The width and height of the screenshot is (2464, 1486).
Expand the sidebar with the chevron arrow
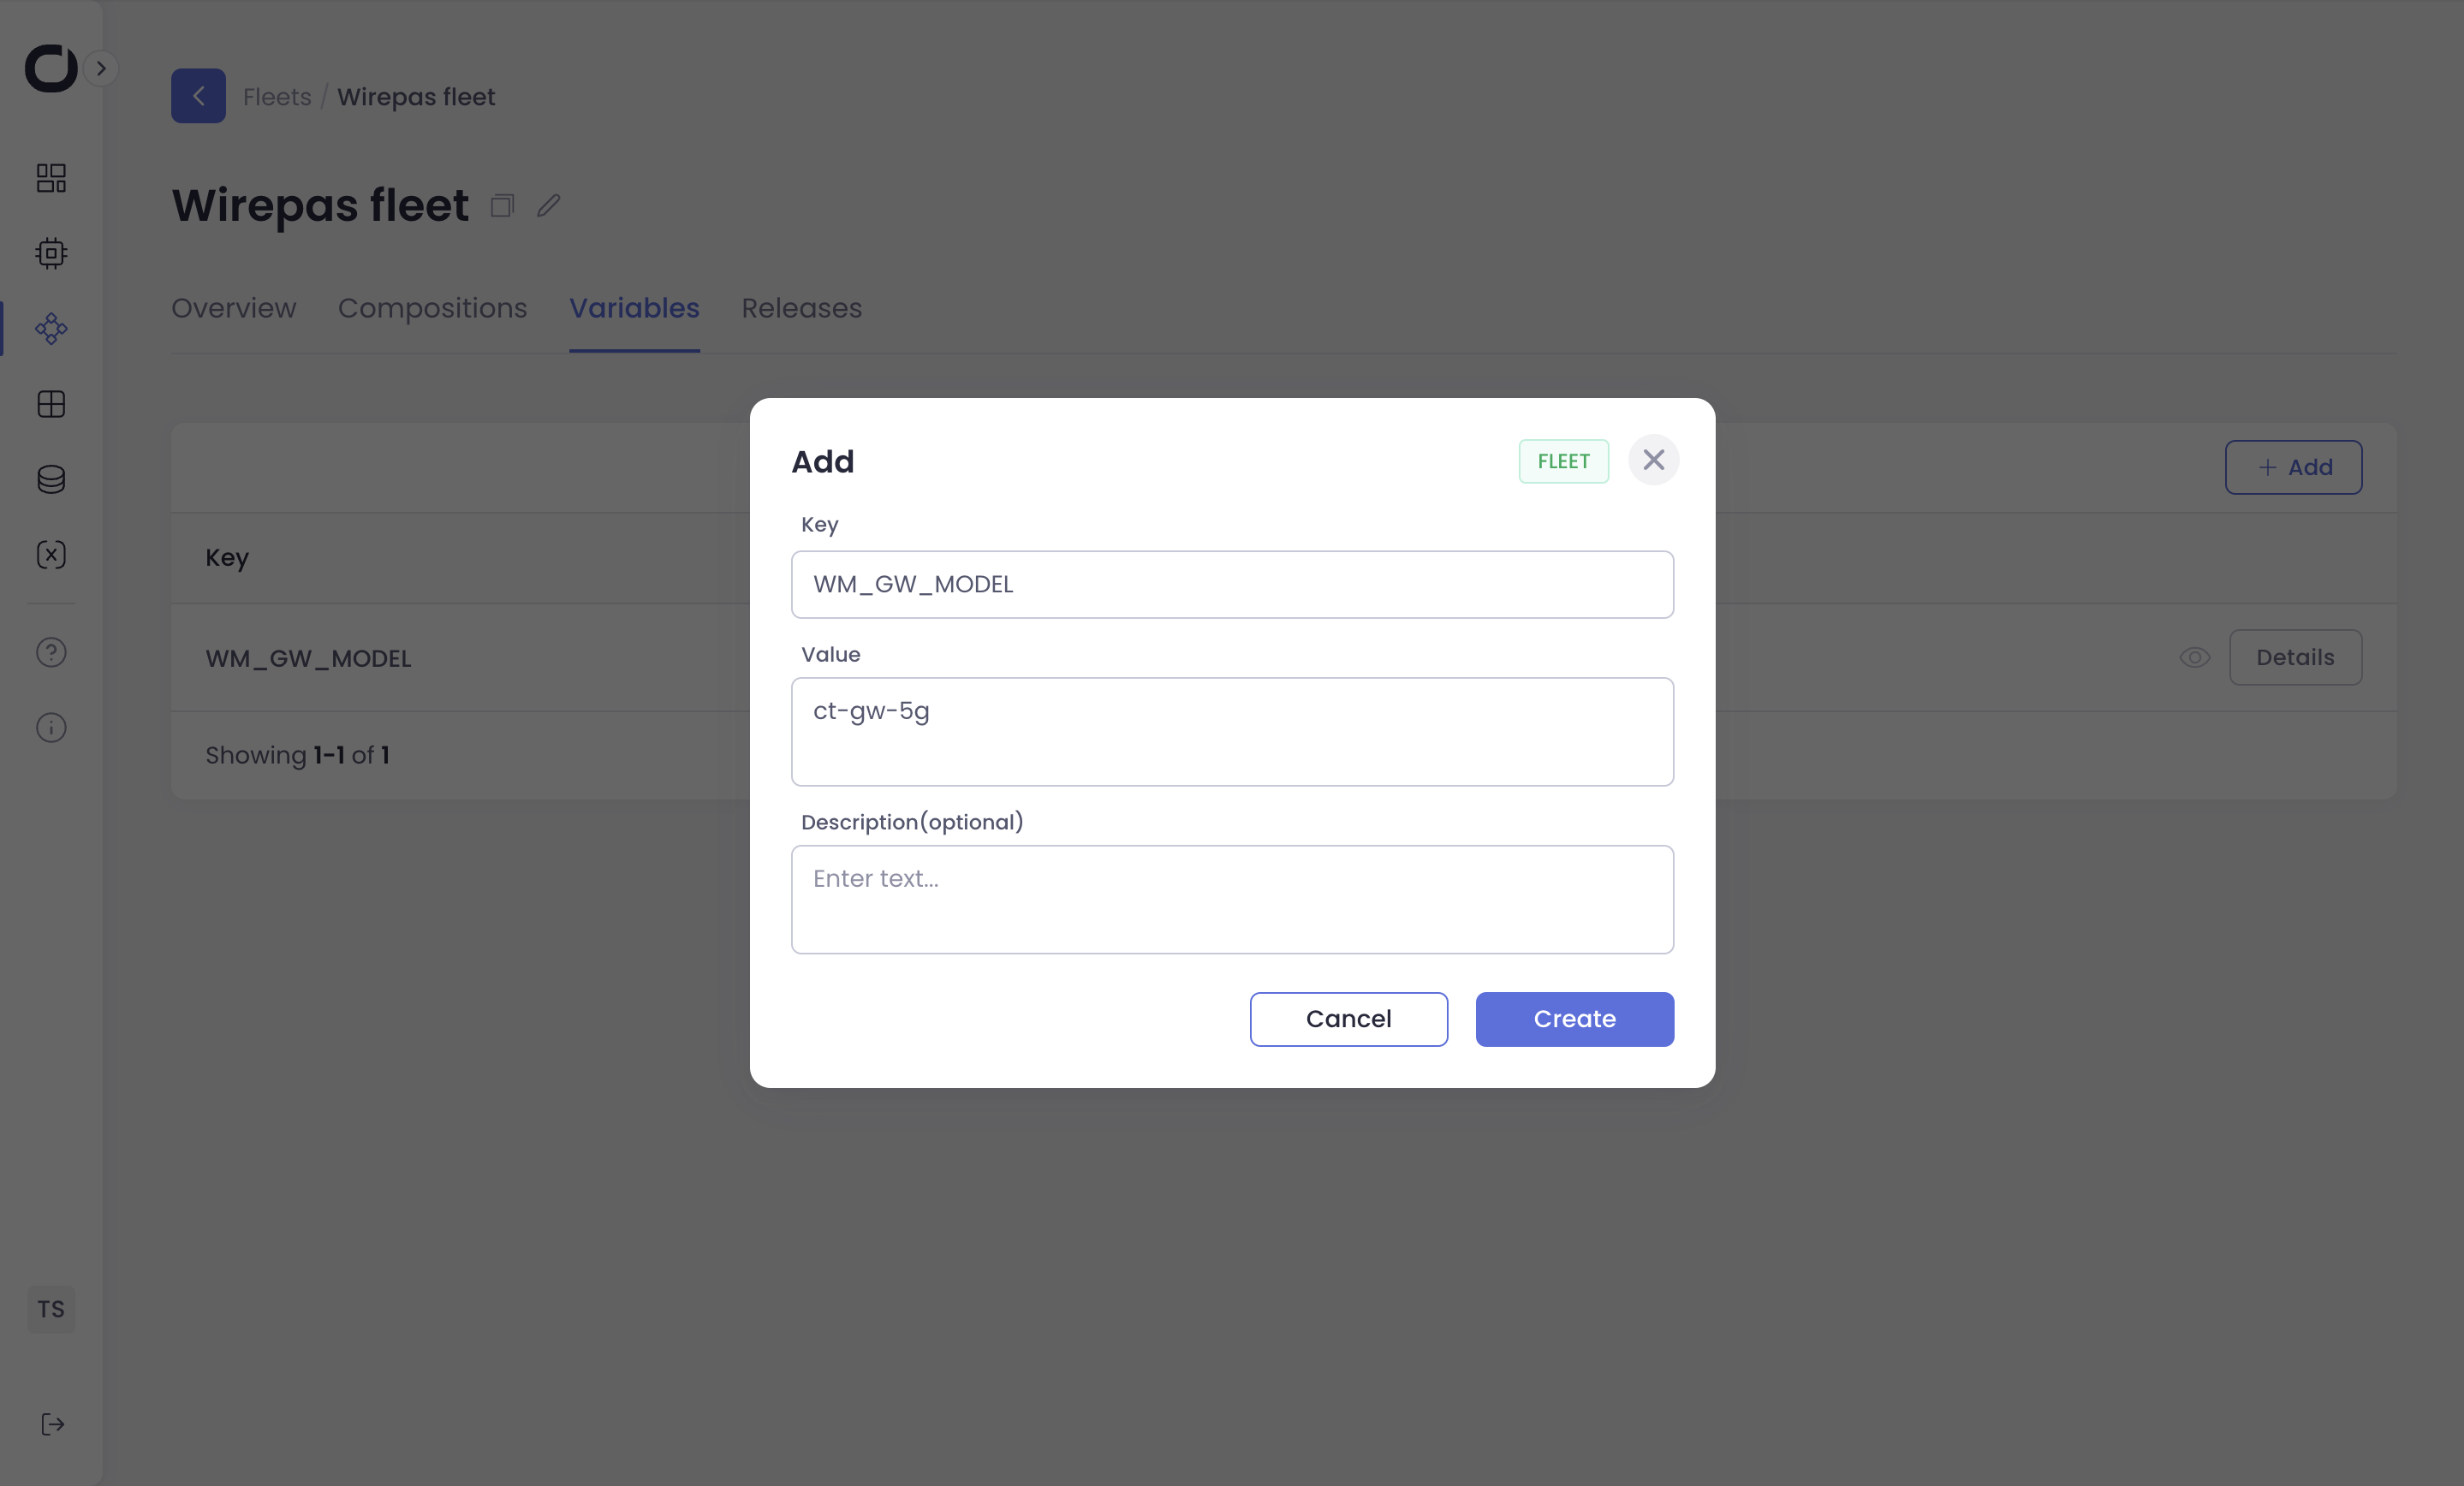tap(101, 68)
